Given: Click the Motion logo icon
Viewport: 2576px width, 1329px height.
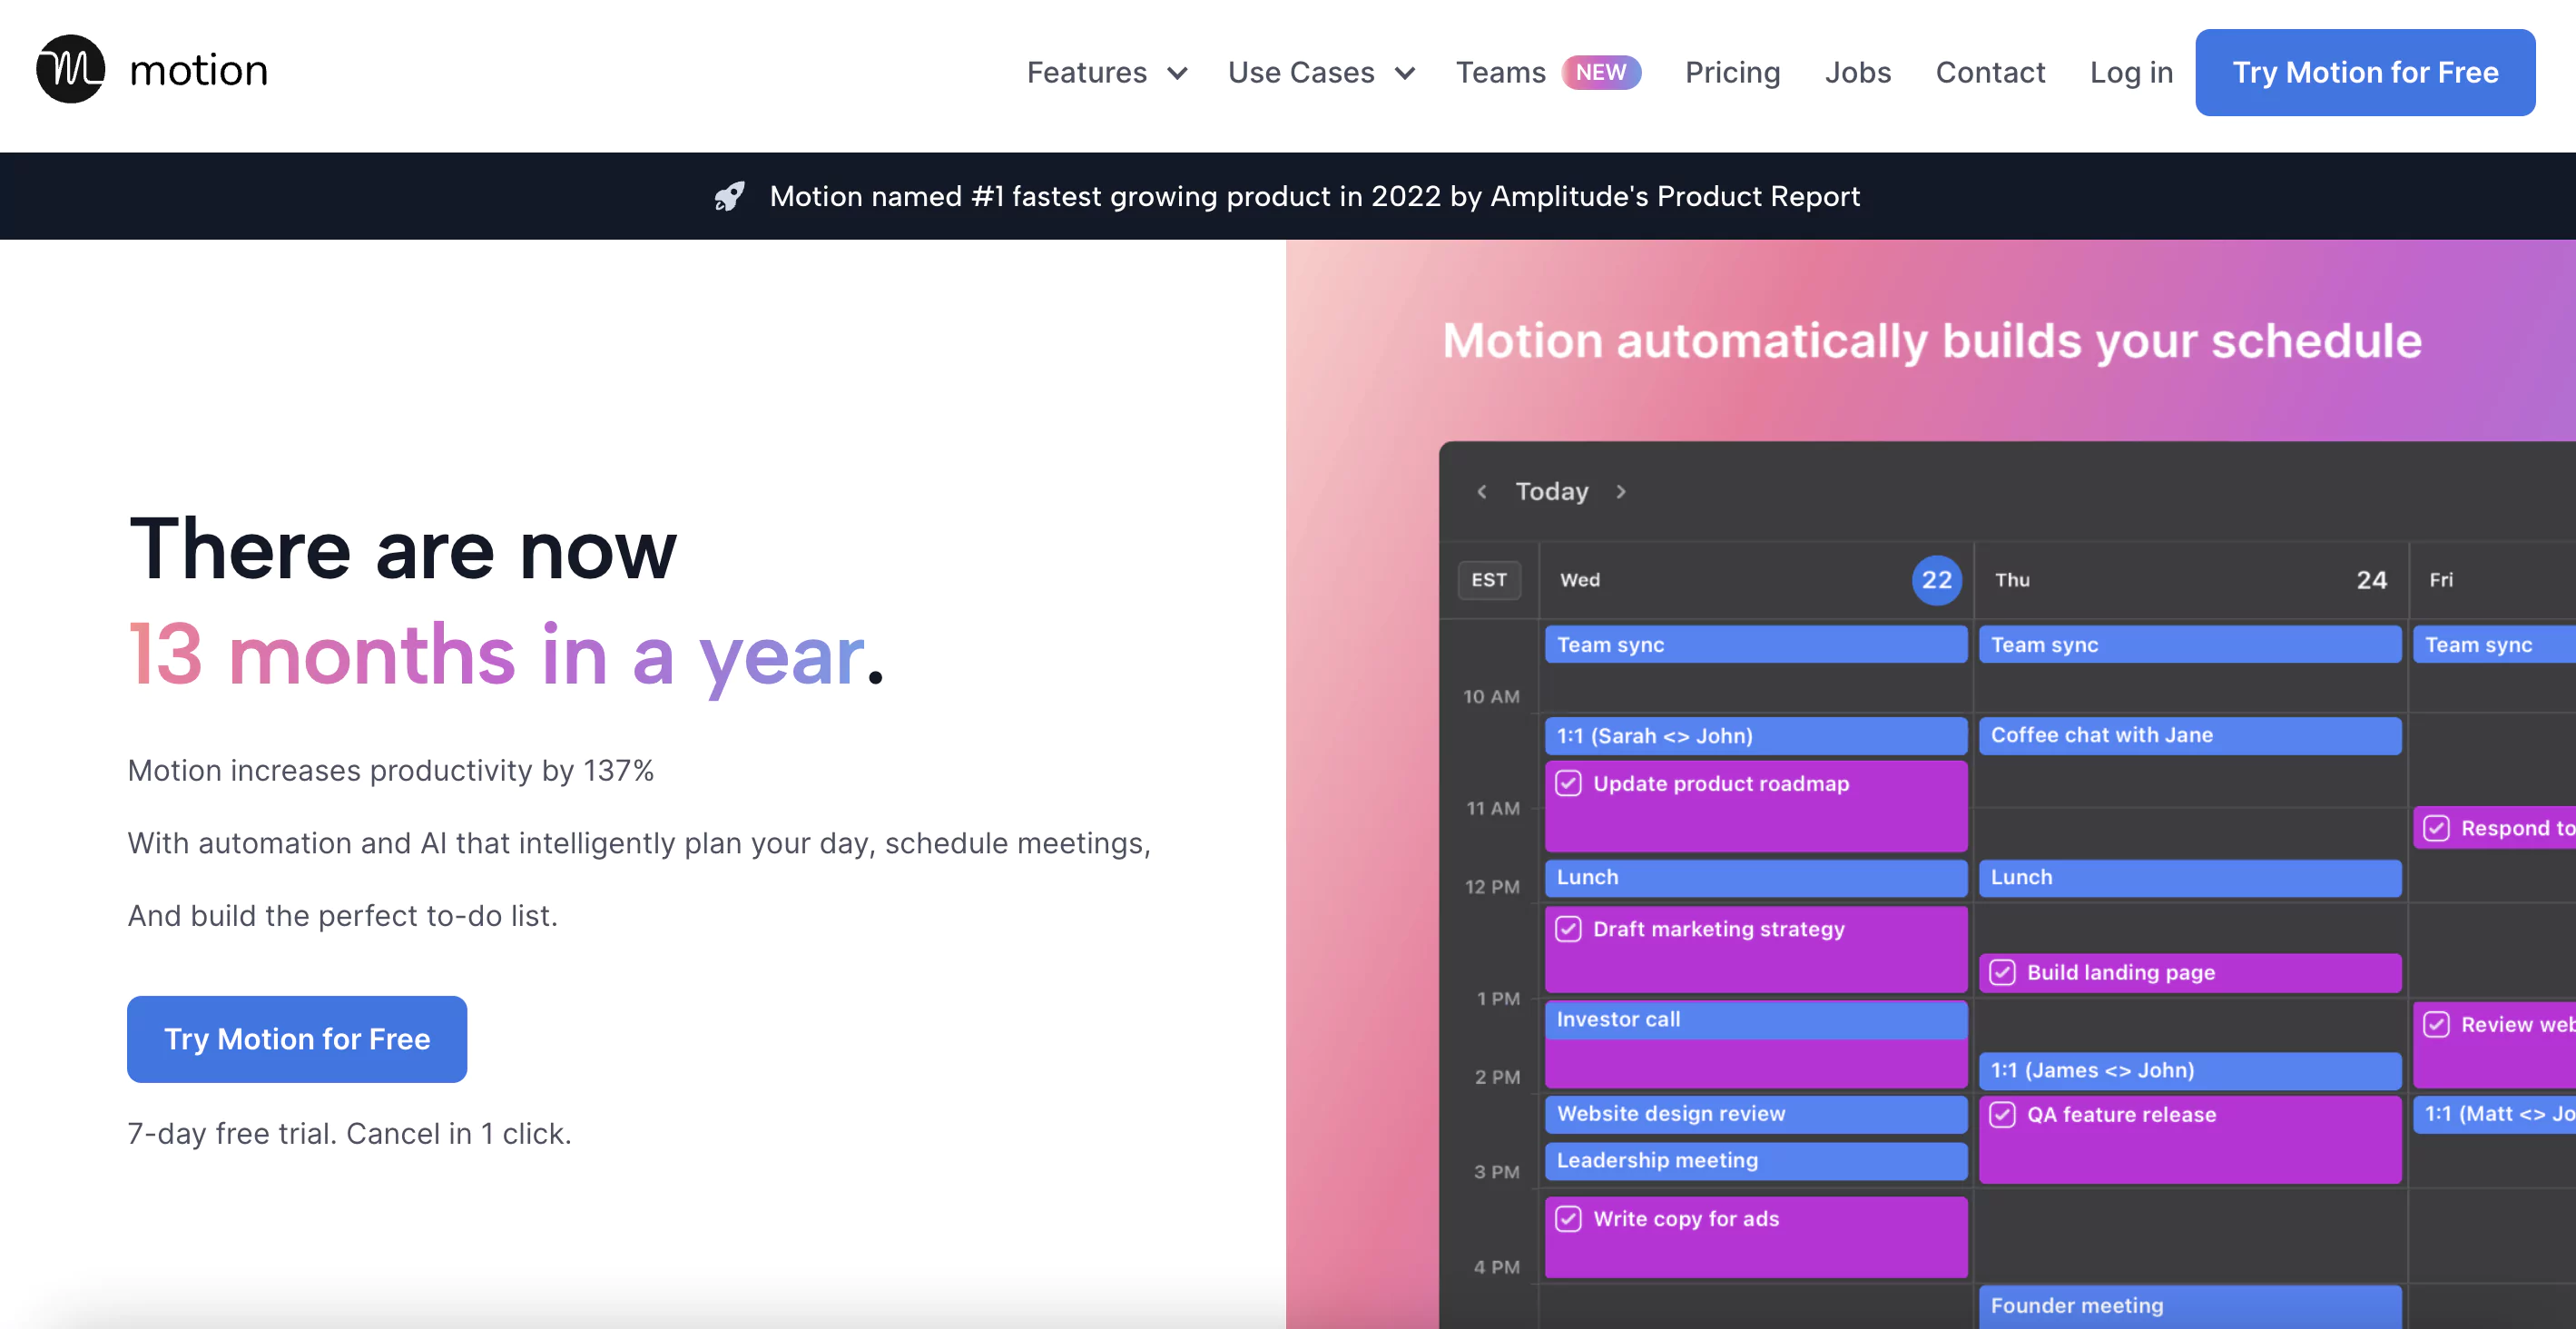Looking at the screenshot, I should pos(70,70).
